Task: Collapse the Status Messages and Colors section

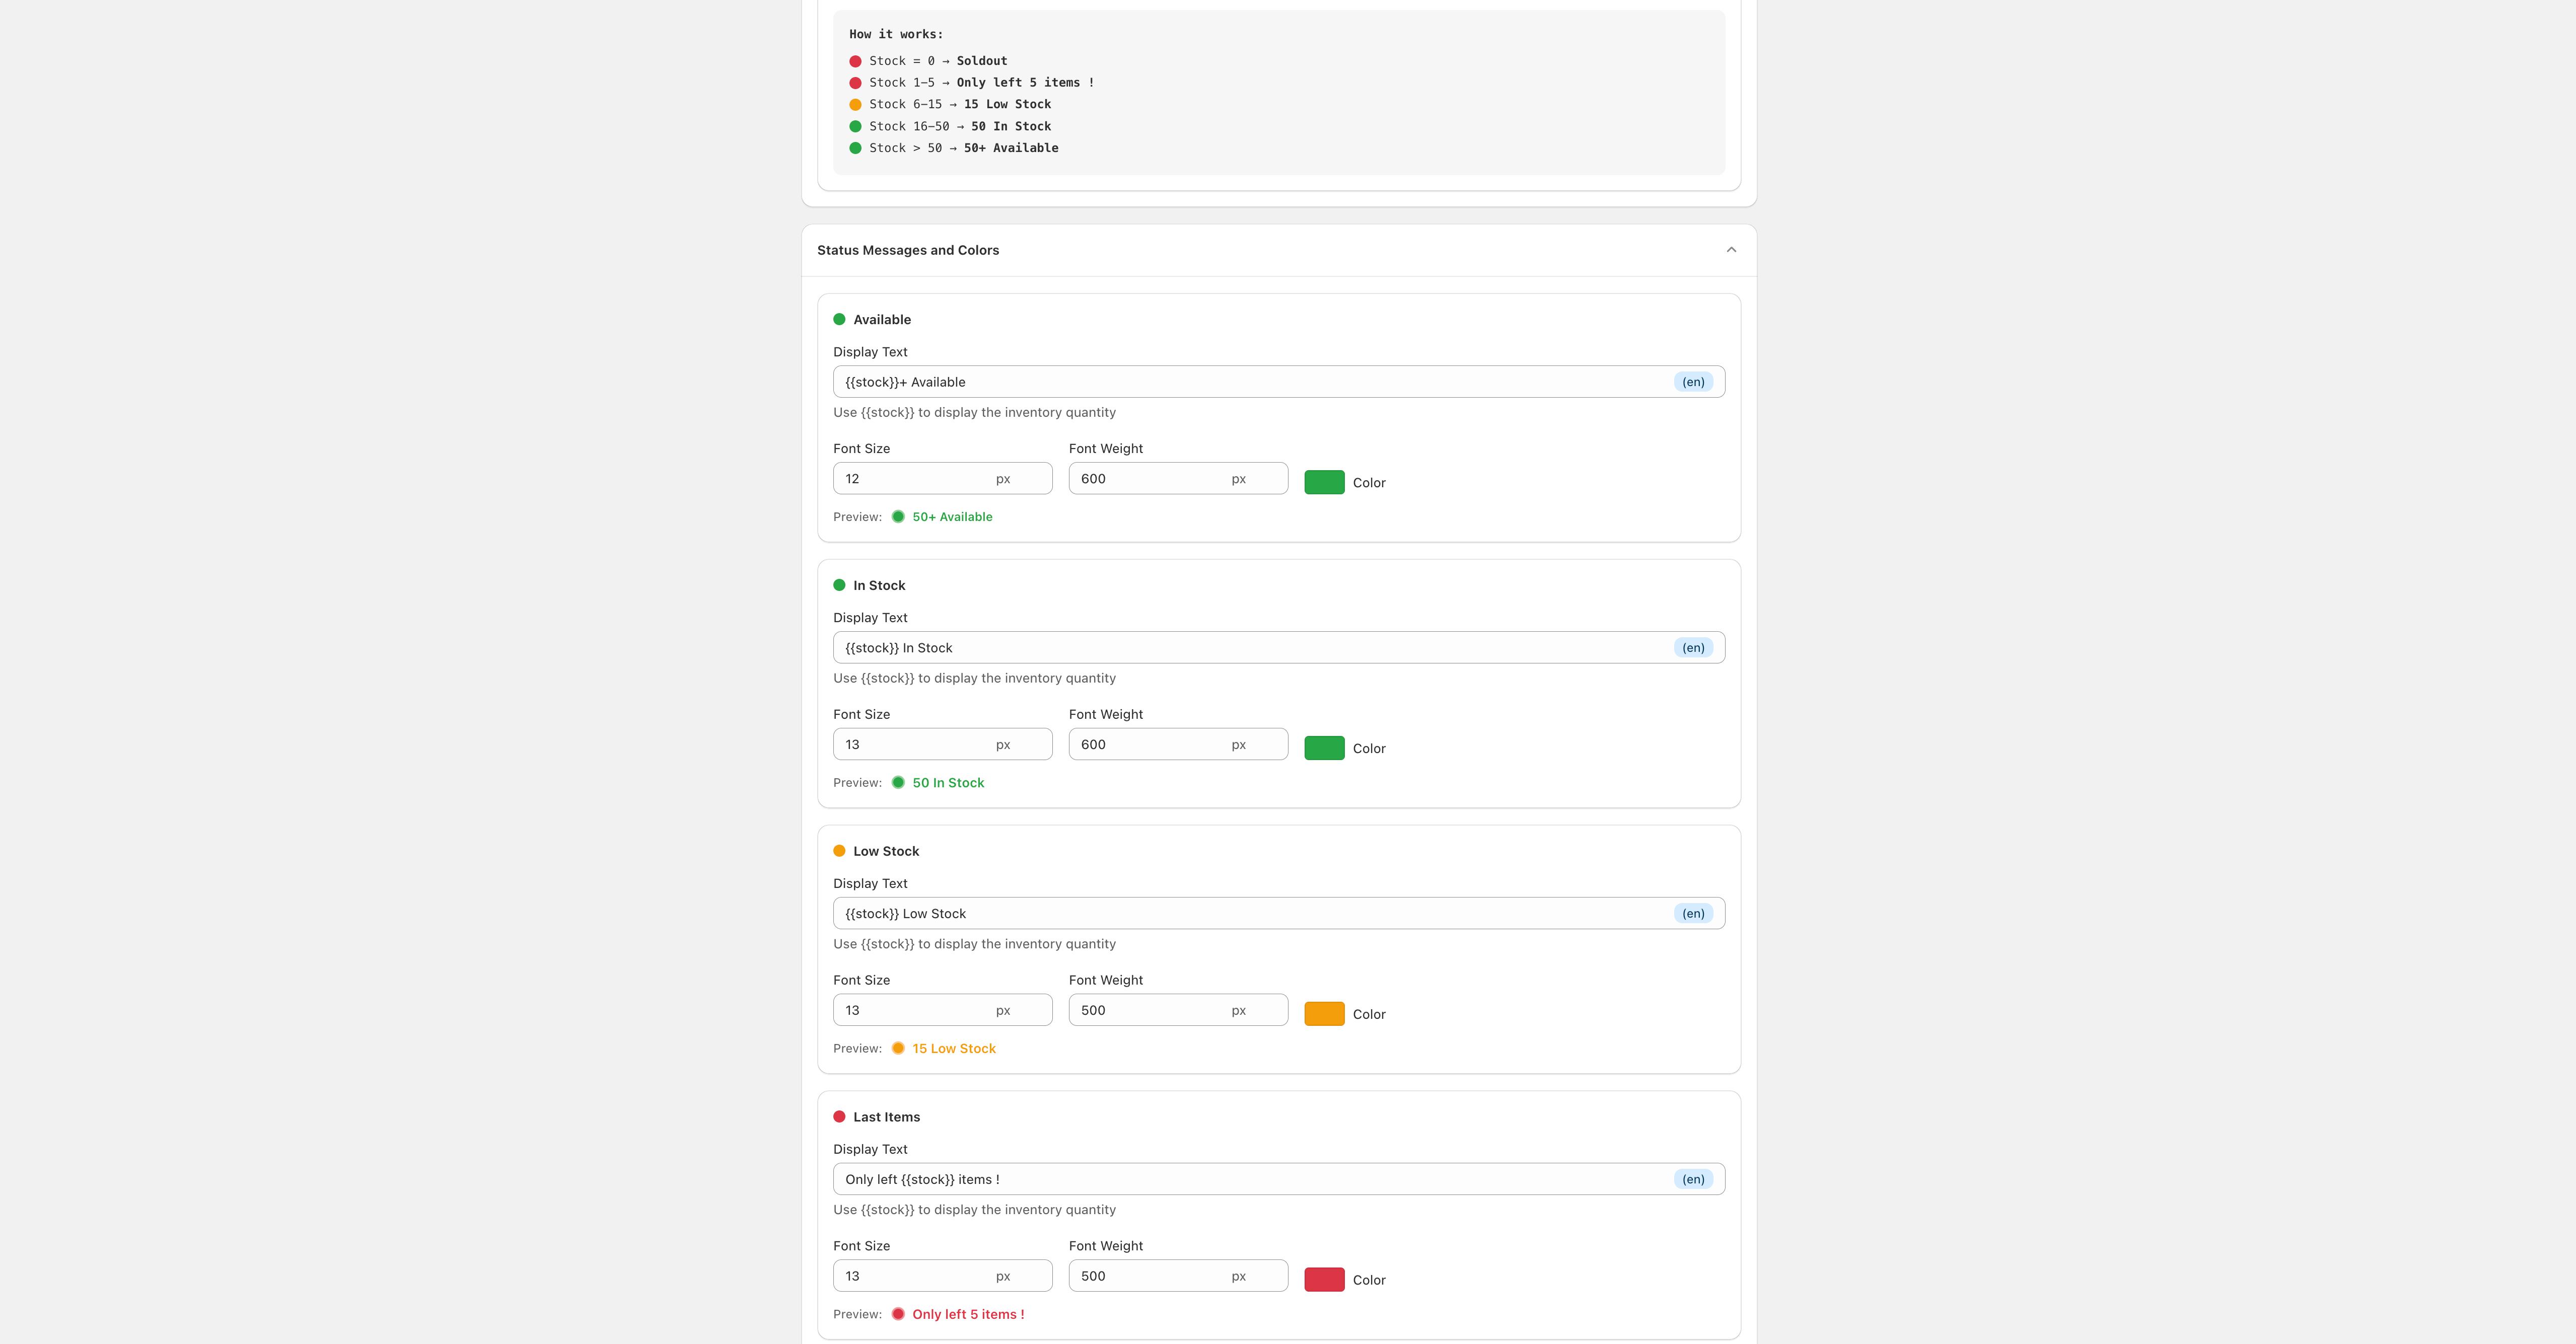Action: pyautogui.click(x=1731, y=250)
